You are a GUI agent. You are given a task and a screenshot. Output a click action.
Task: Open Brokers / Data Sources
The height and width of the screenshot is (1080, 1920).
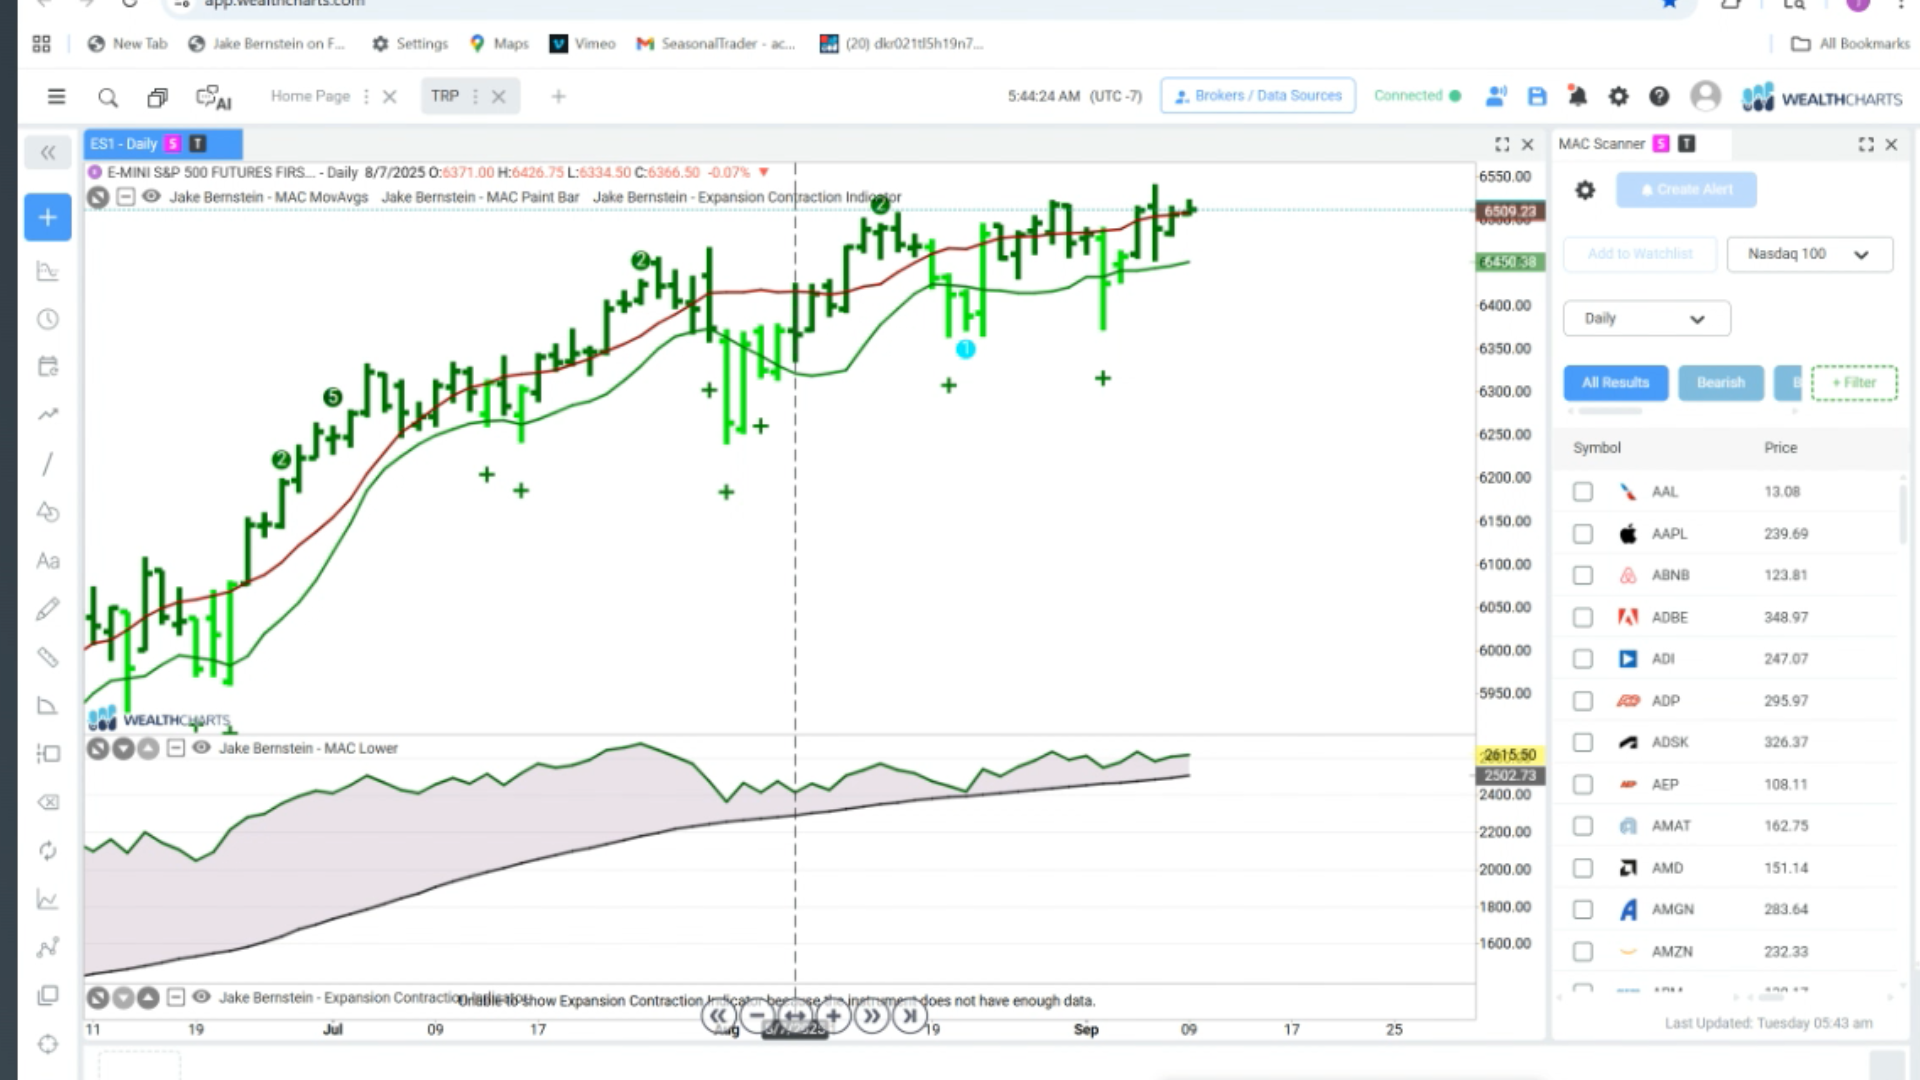pyautogui.click(x=1258, y=96)
